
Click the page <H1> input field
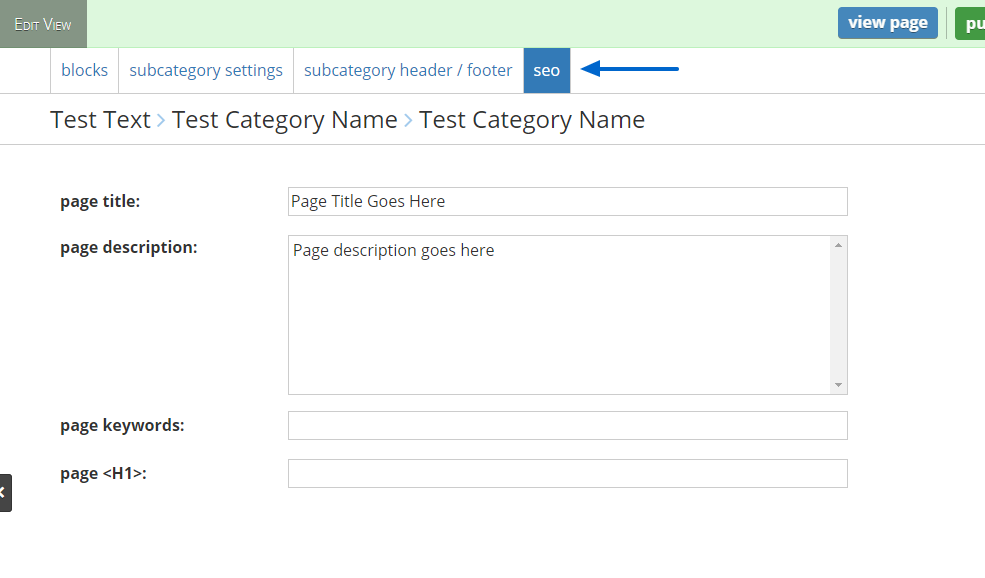pyautogui.click(x=567, y=473)
